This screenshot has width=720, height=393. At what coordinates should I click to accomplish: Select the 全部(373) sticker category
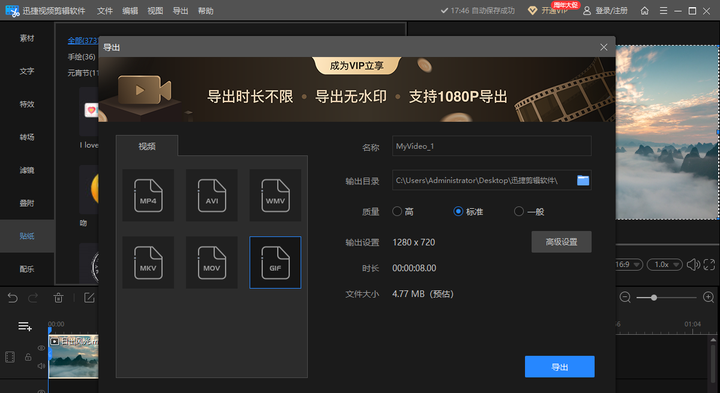click(83, 40)
